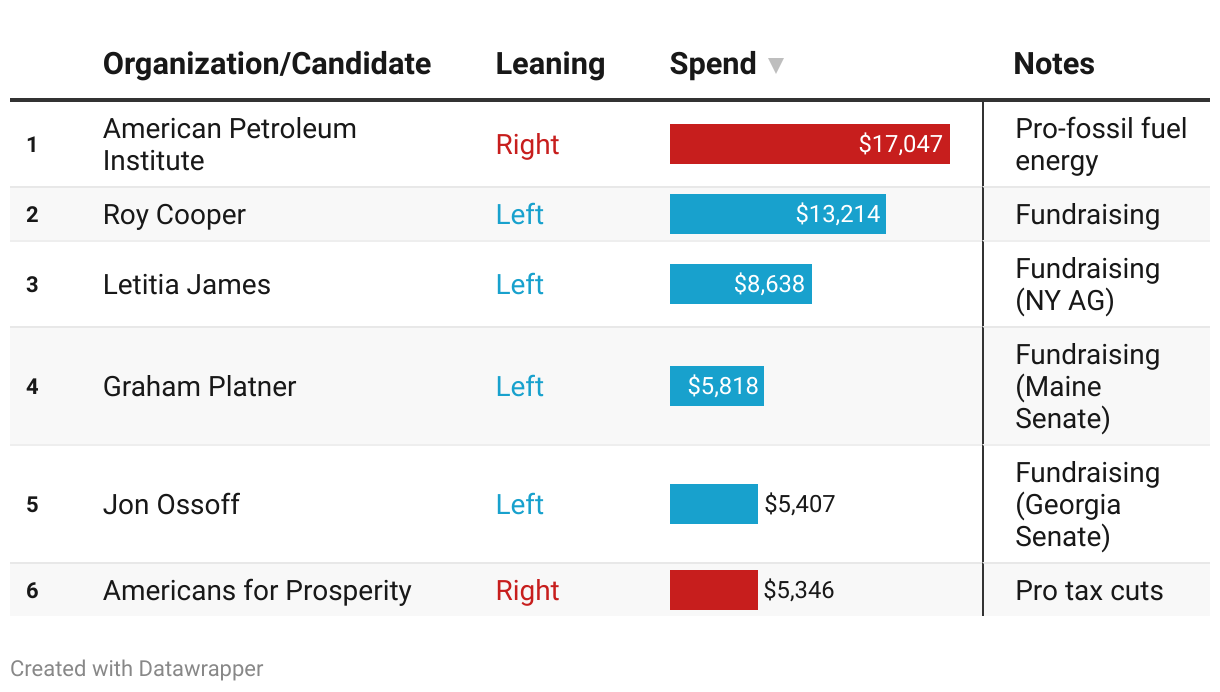1220x692 pixels.
Task: Select the Pro-fossil fuel energy note
Action: [1101, 144]
